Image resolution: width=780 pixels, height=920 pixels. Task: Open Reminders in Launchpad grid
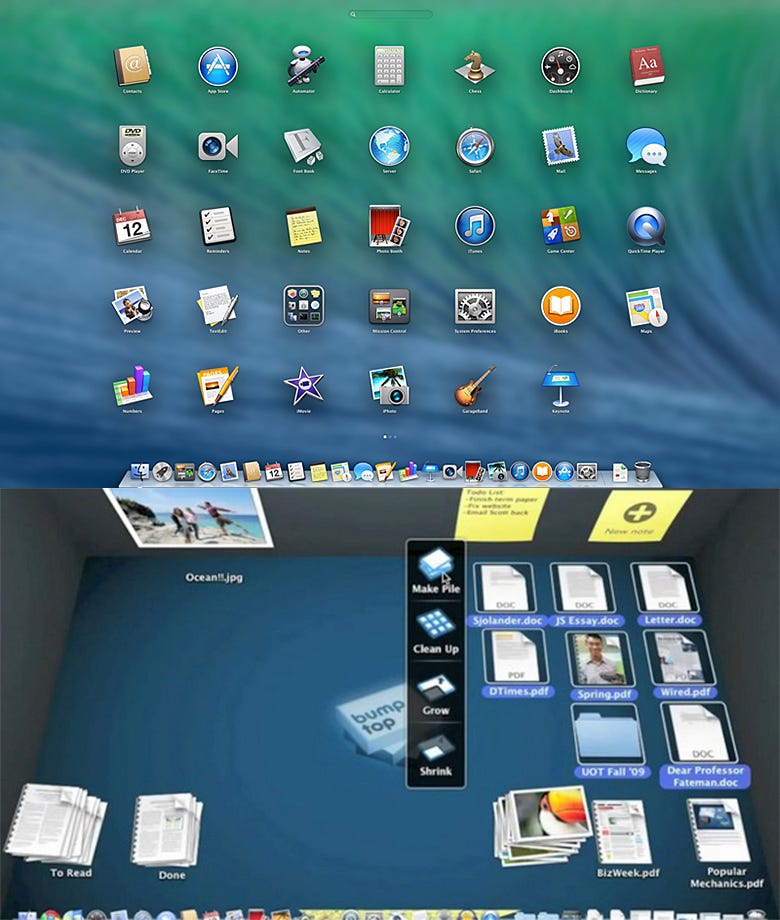tap(218, 226)
